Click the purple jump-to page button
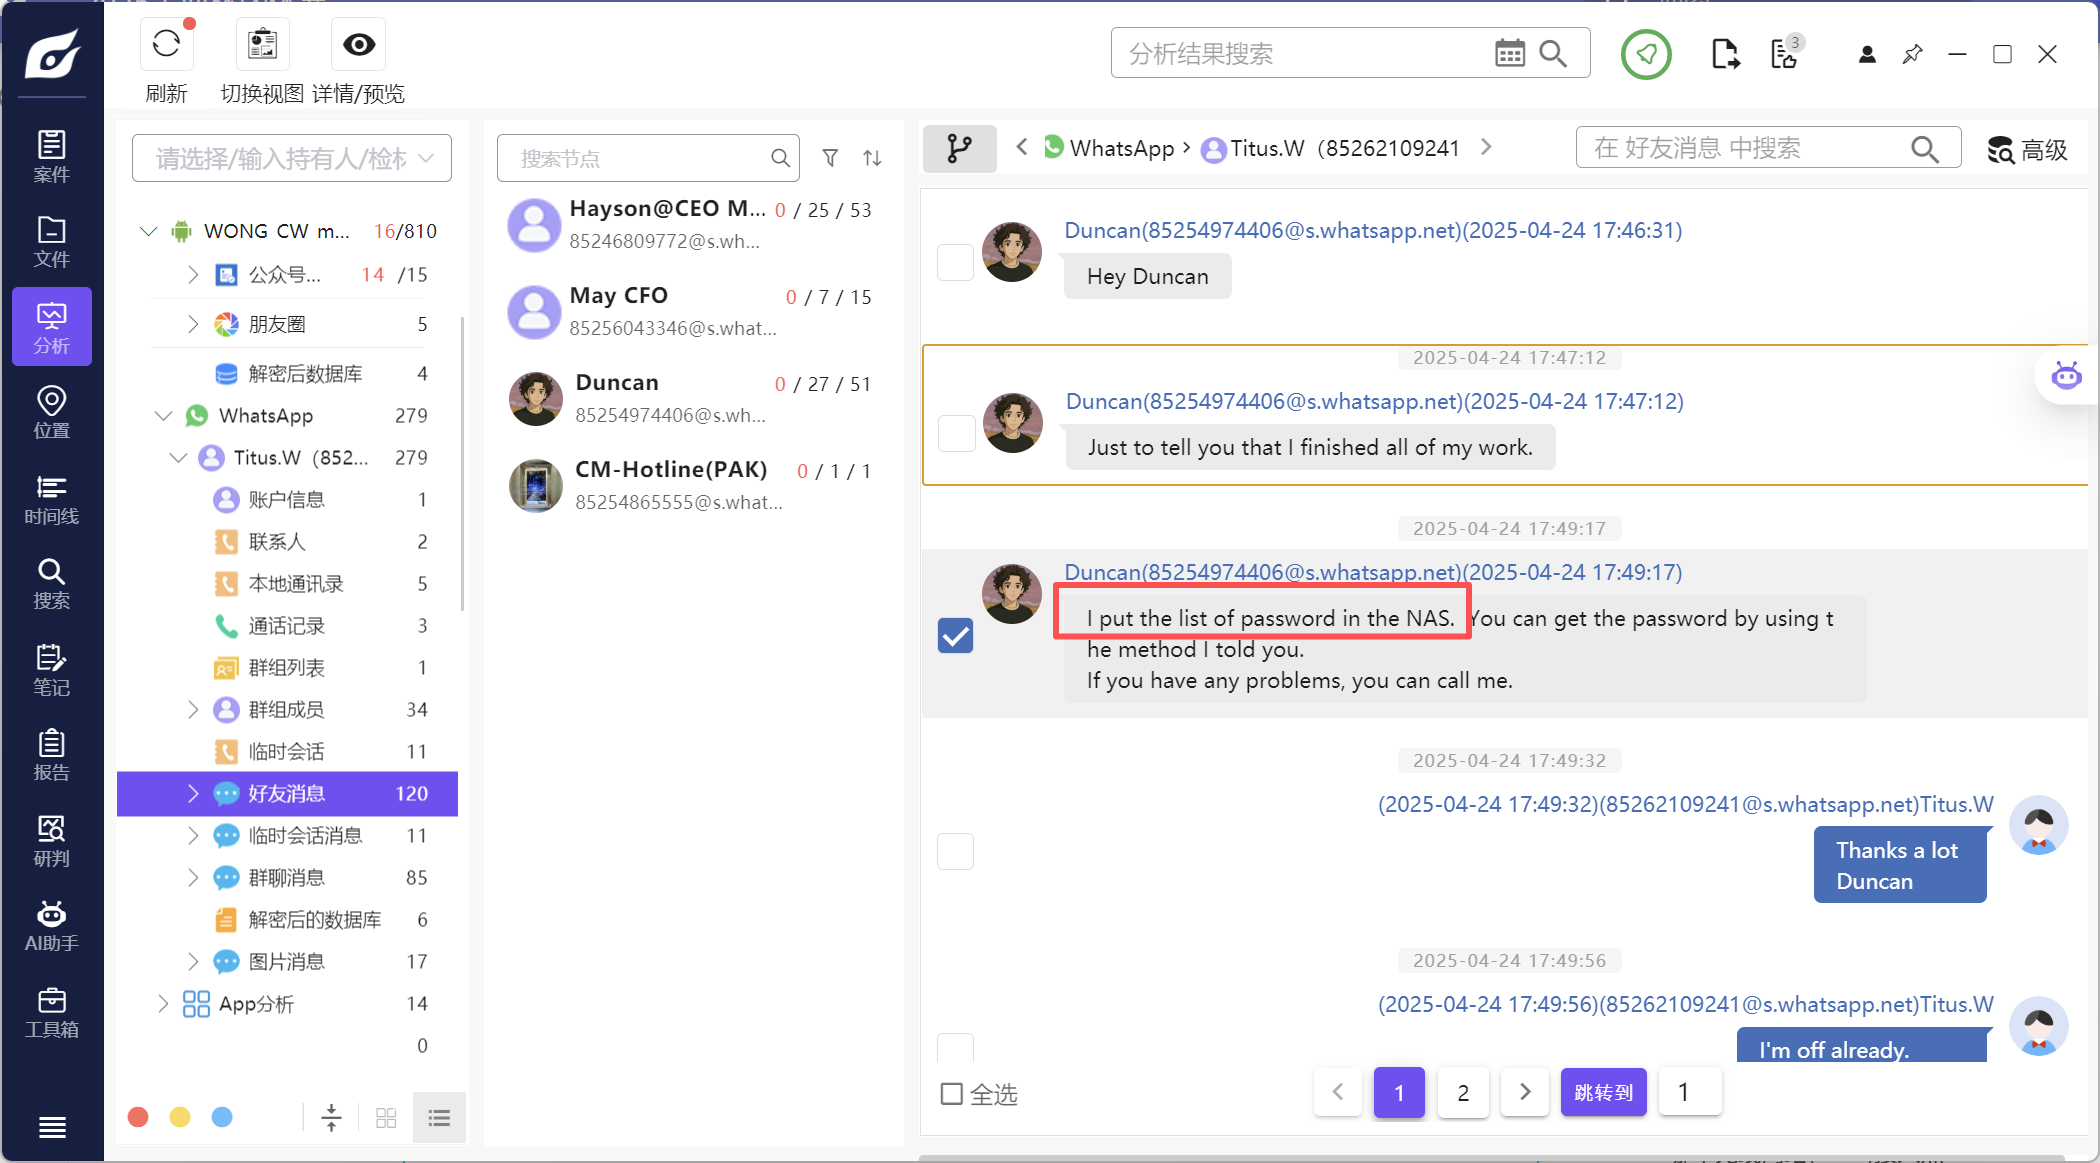The width and height of the screenshot is (2100, 1163). [x=1603, y=1092]
